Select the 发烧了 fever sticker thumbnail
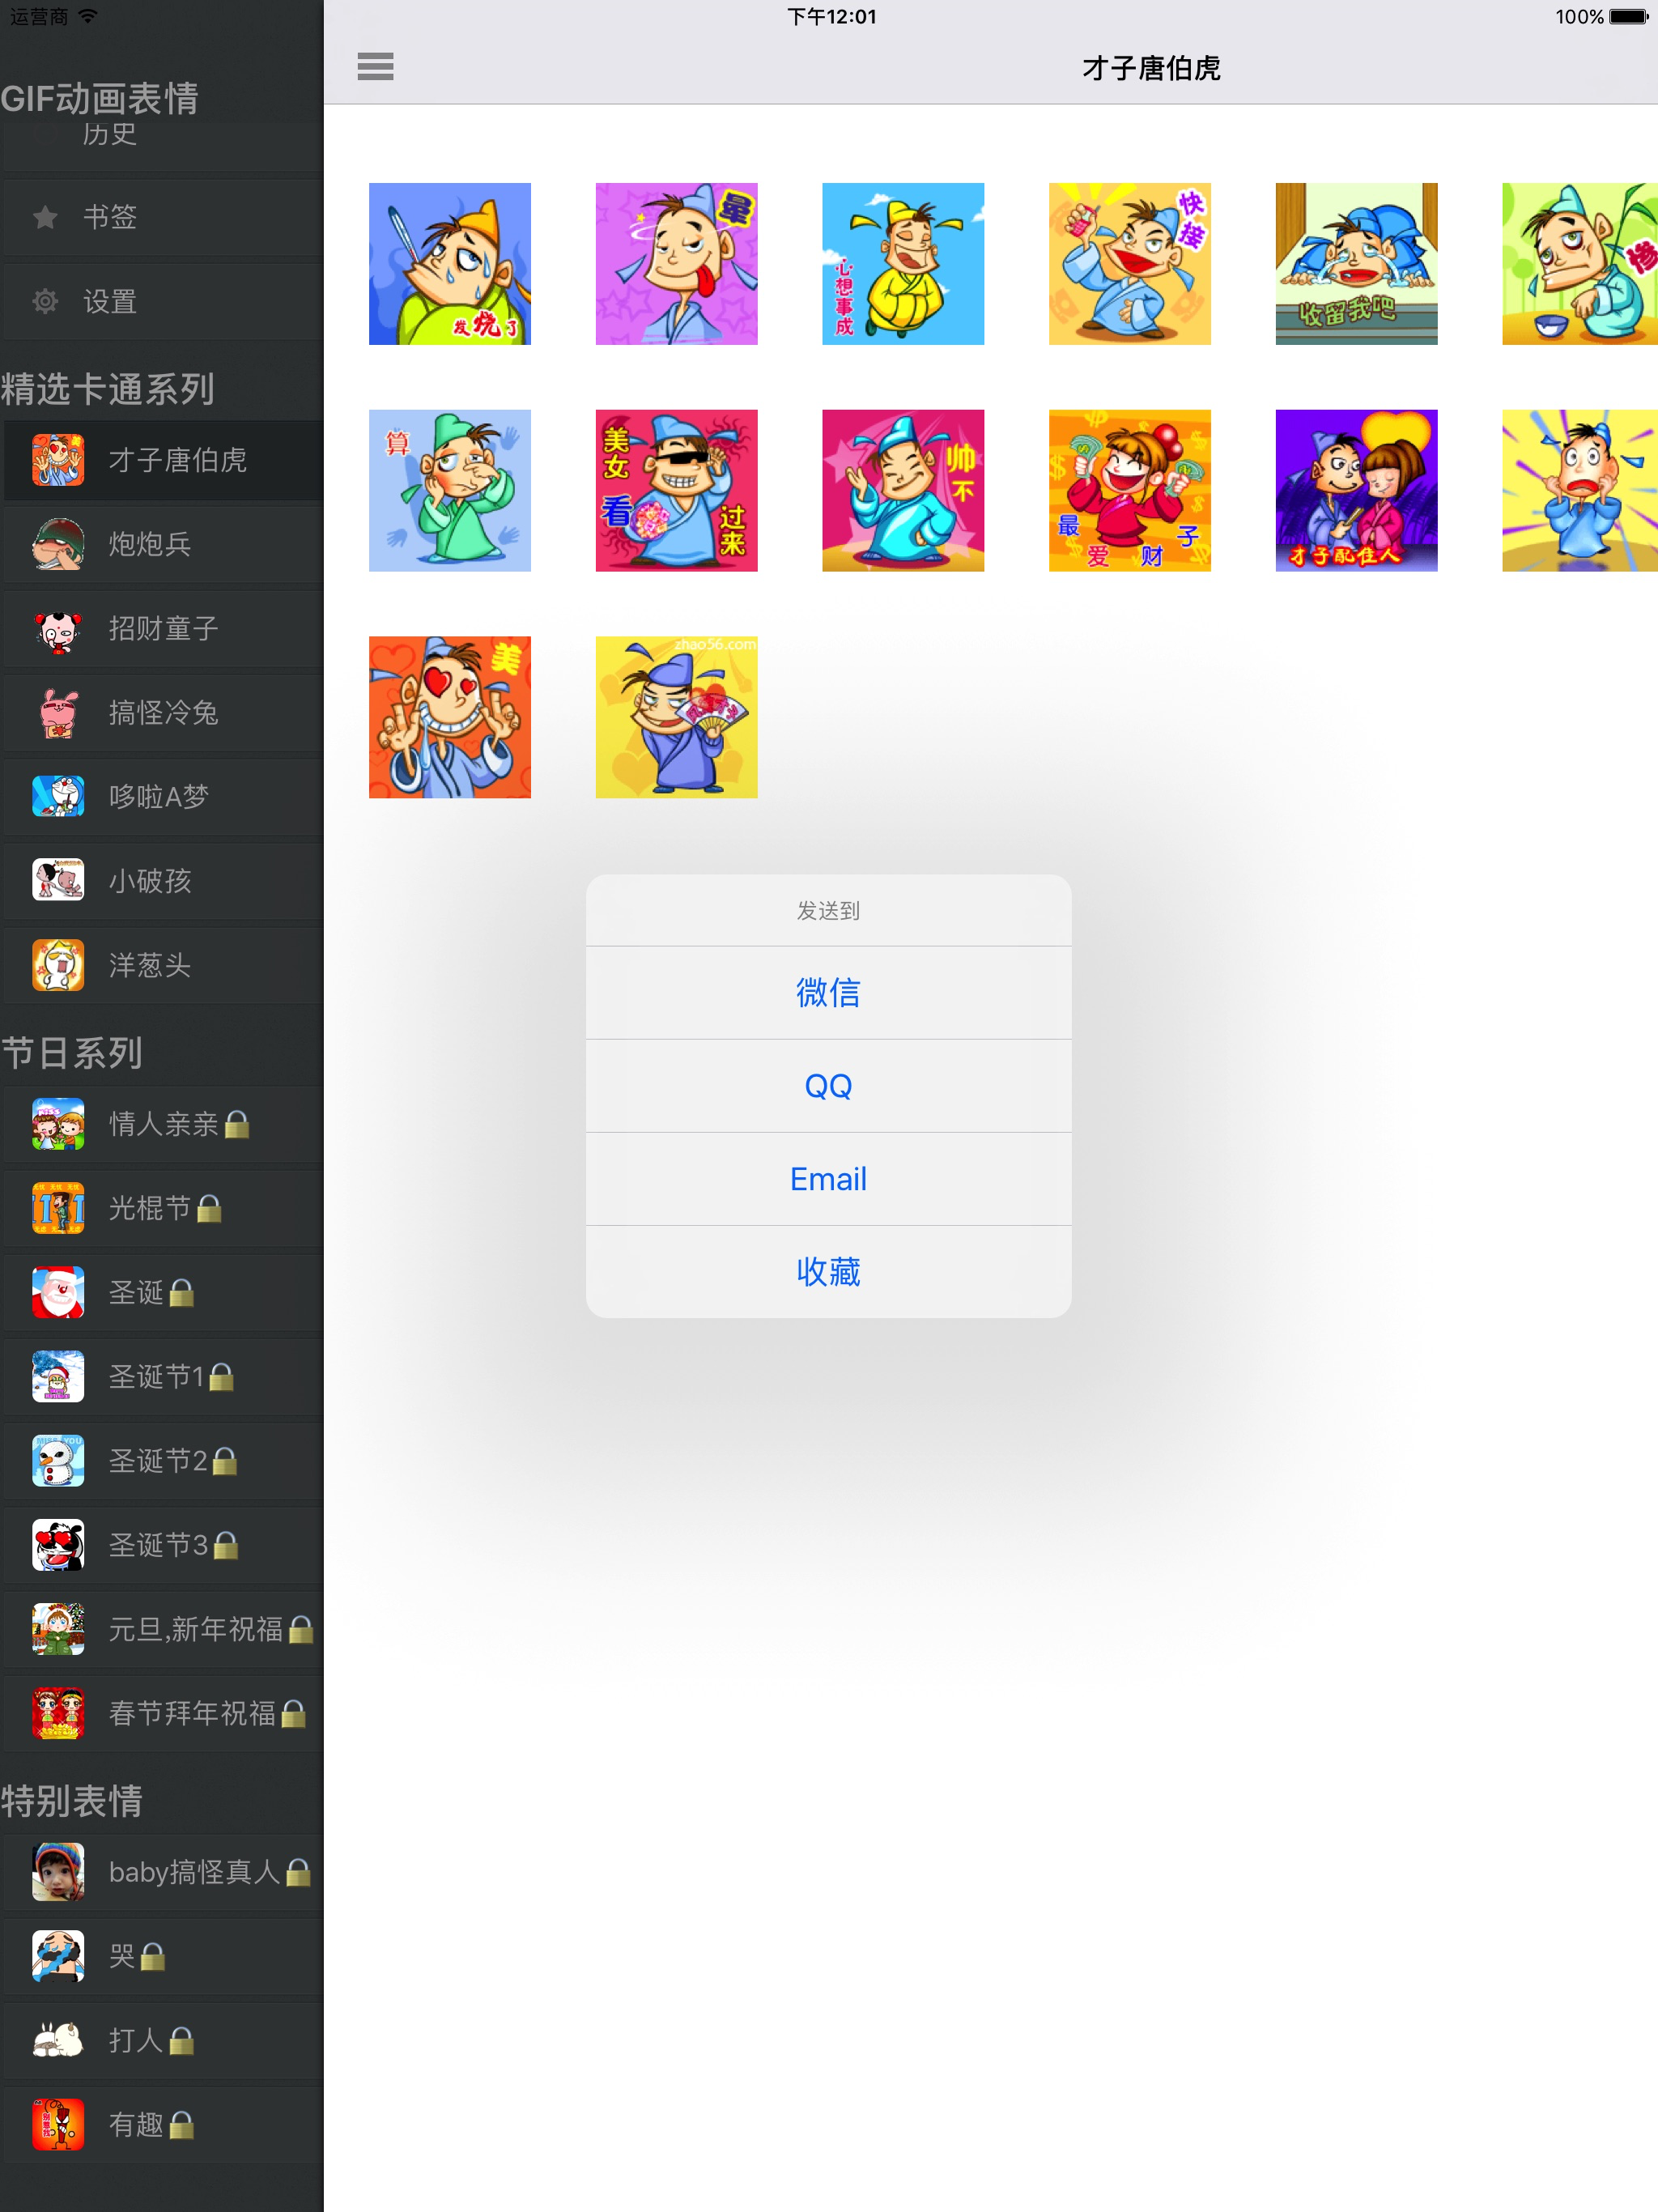 point(450,264)
